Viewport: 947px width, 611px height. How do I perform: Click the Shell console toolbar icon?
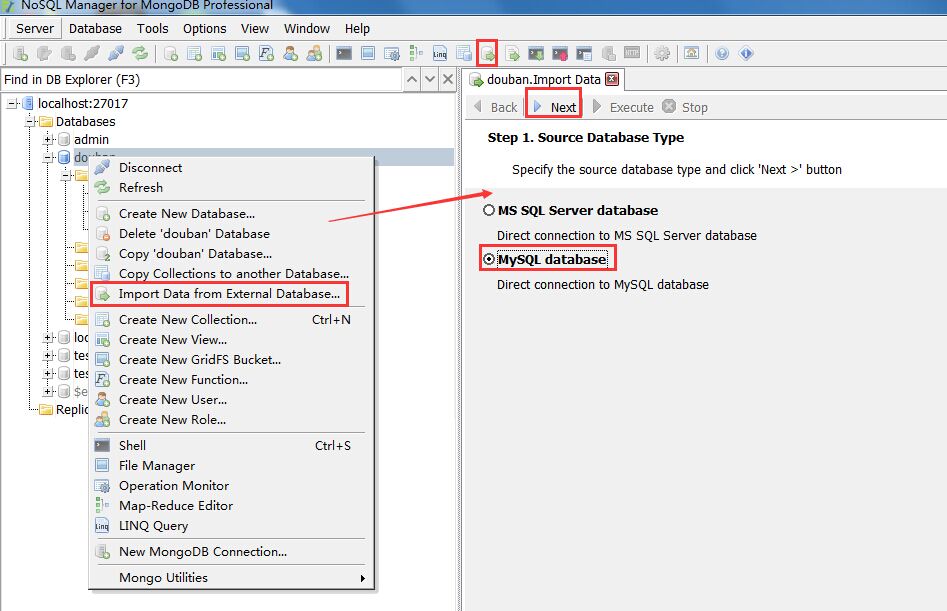tap(344, 53)
